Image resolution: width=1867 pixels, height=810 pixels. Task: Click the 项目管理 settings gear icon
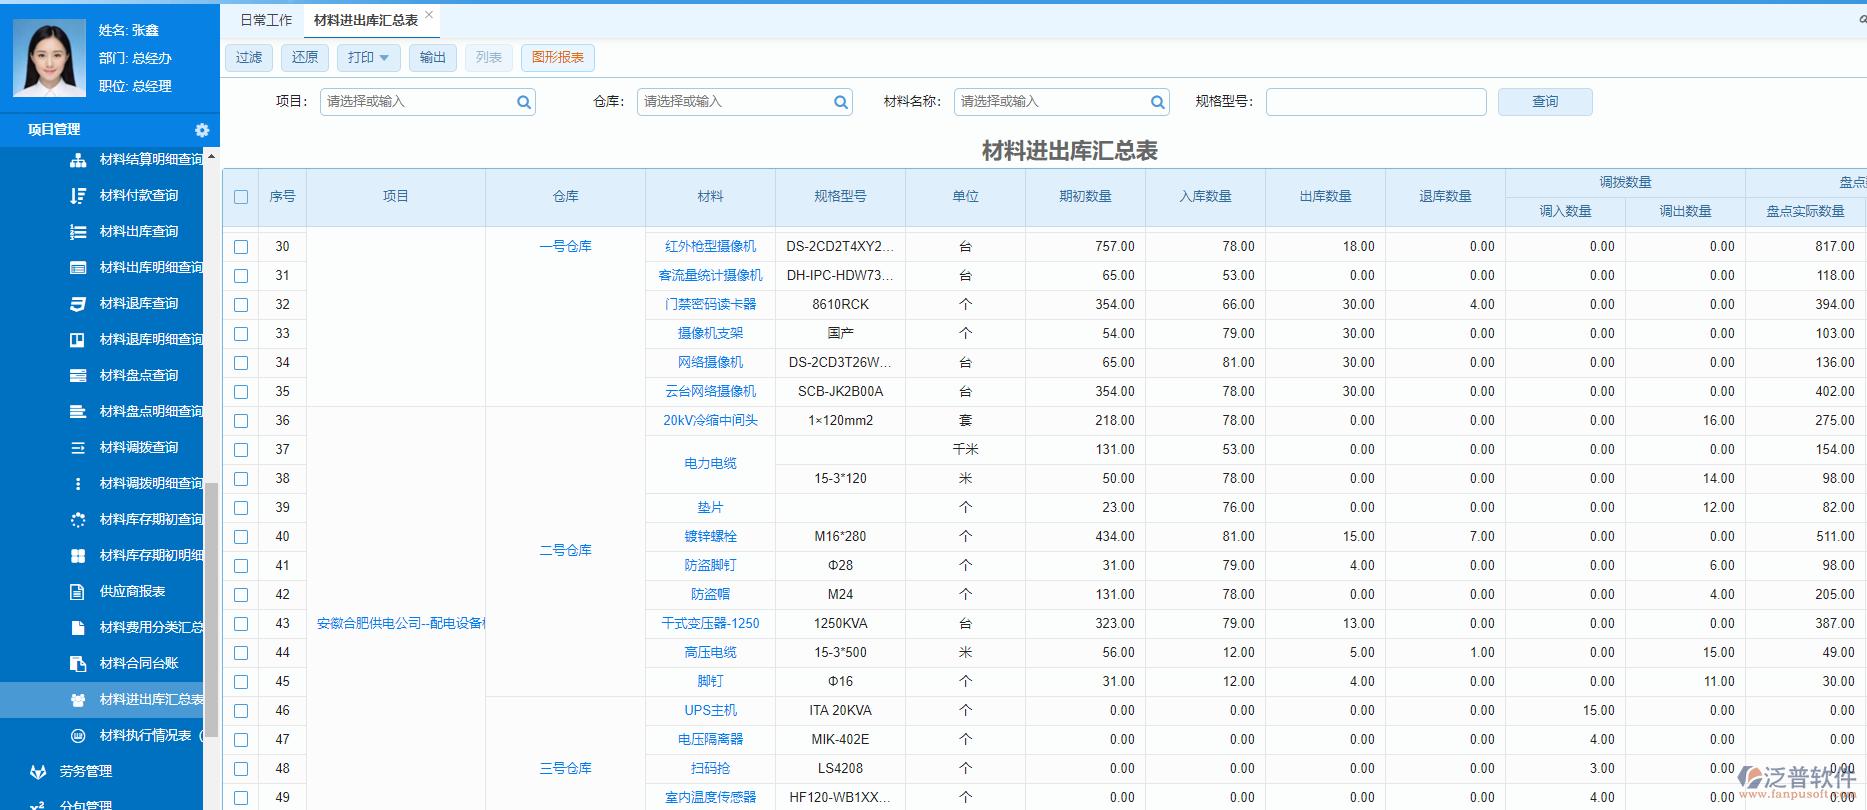[202, 130]
